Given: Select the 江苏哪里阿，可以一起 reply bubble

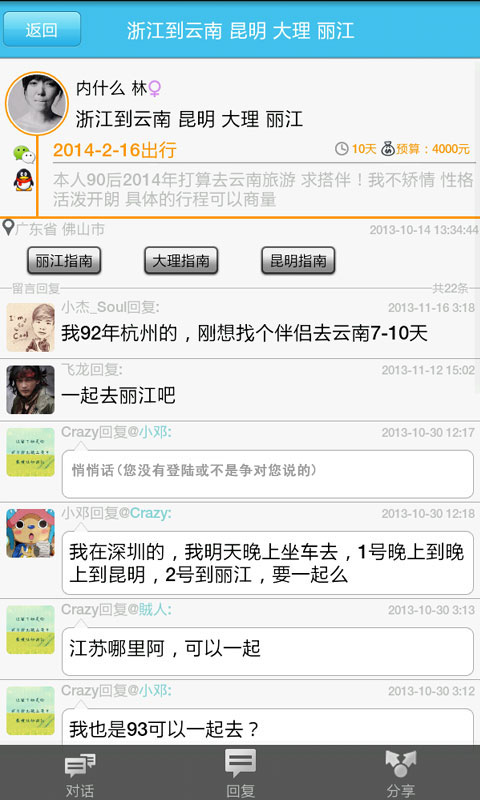Looking at the screenshot, I should [268, 652].
